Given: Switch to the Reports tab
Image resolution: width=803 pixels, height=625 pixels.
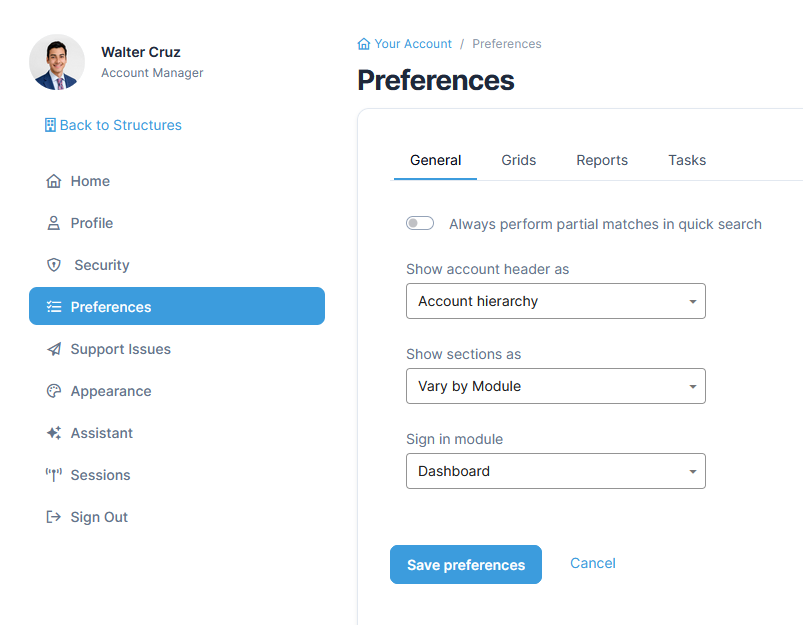Looking at the screenshot, I should click(x=602, y=160).
